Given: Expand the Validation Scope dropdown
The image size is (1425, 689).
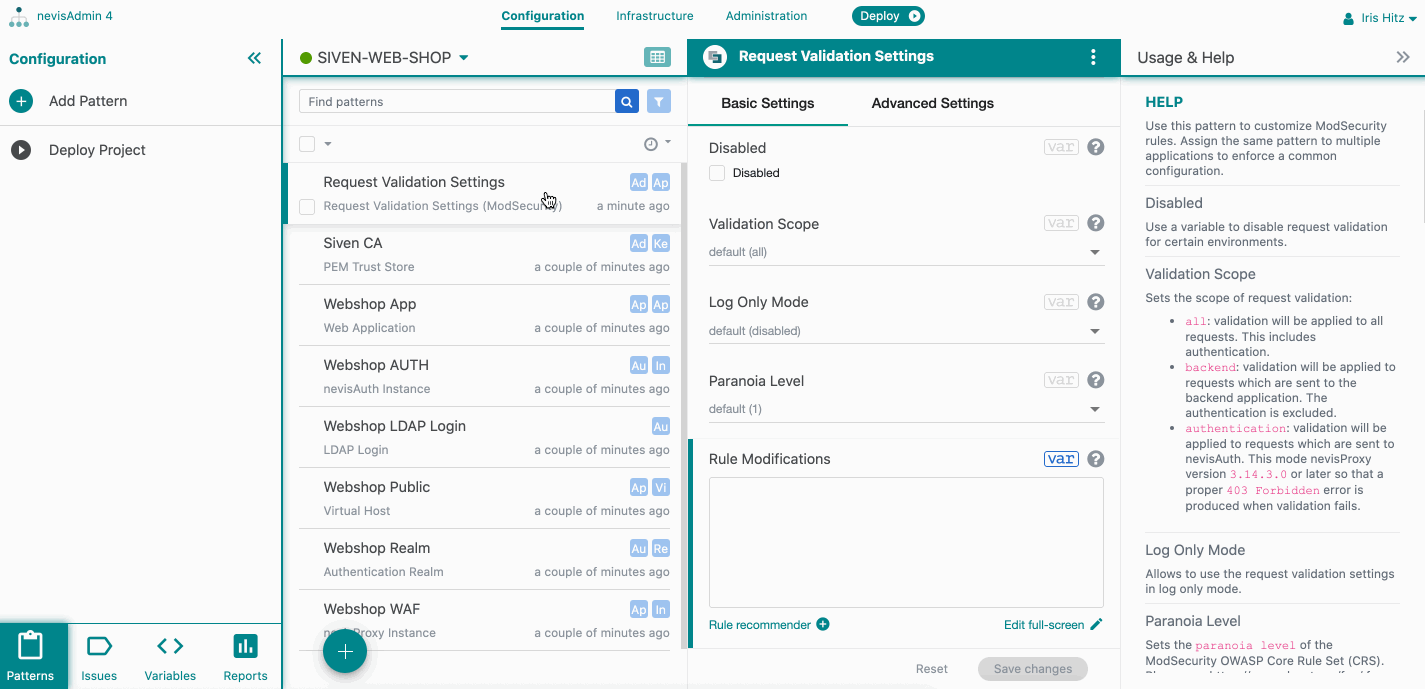Looking at the screenshot, I should (905, 252).
